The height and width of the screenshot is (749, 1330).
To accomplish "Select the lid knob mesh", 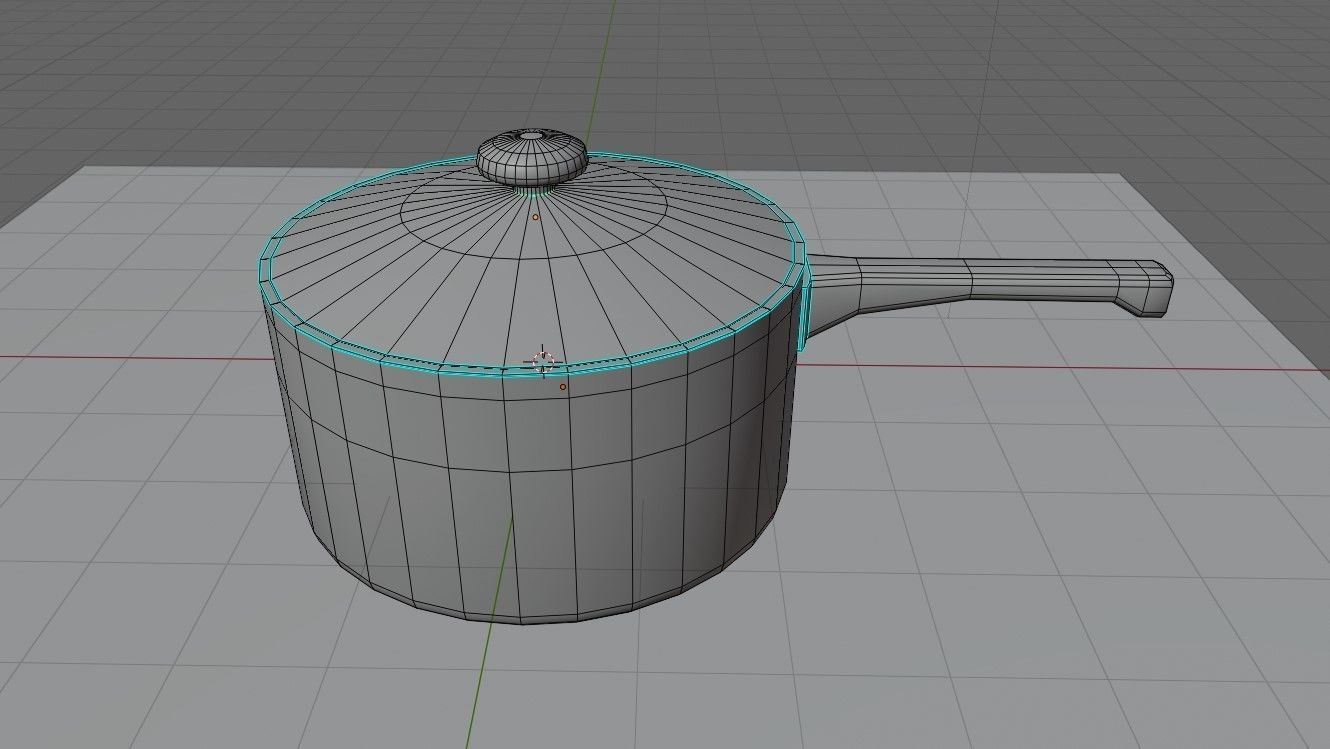I will pyautogui.click(x=531, y=157).
